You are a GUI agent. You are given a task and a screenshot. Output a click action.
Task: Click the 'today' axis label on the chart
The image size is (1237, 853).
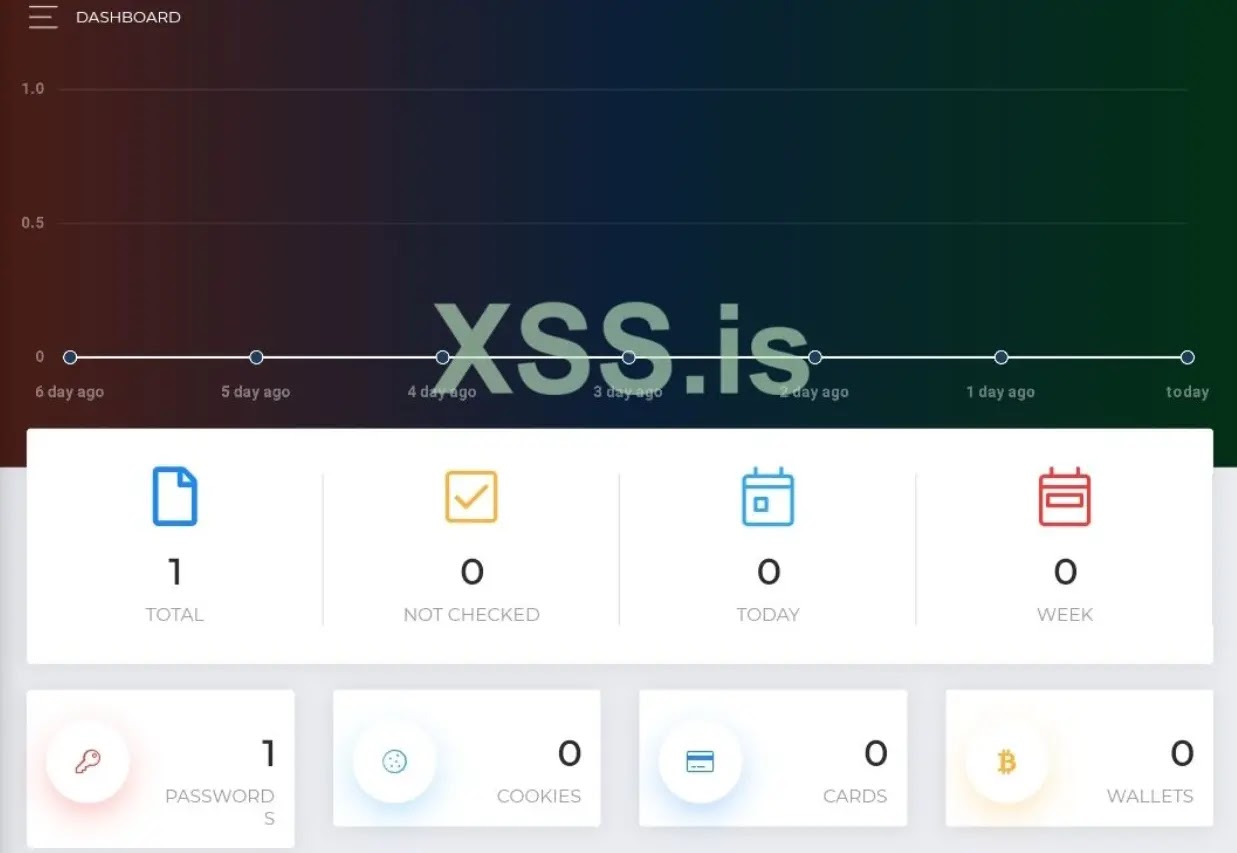(x=1187, y=392)
